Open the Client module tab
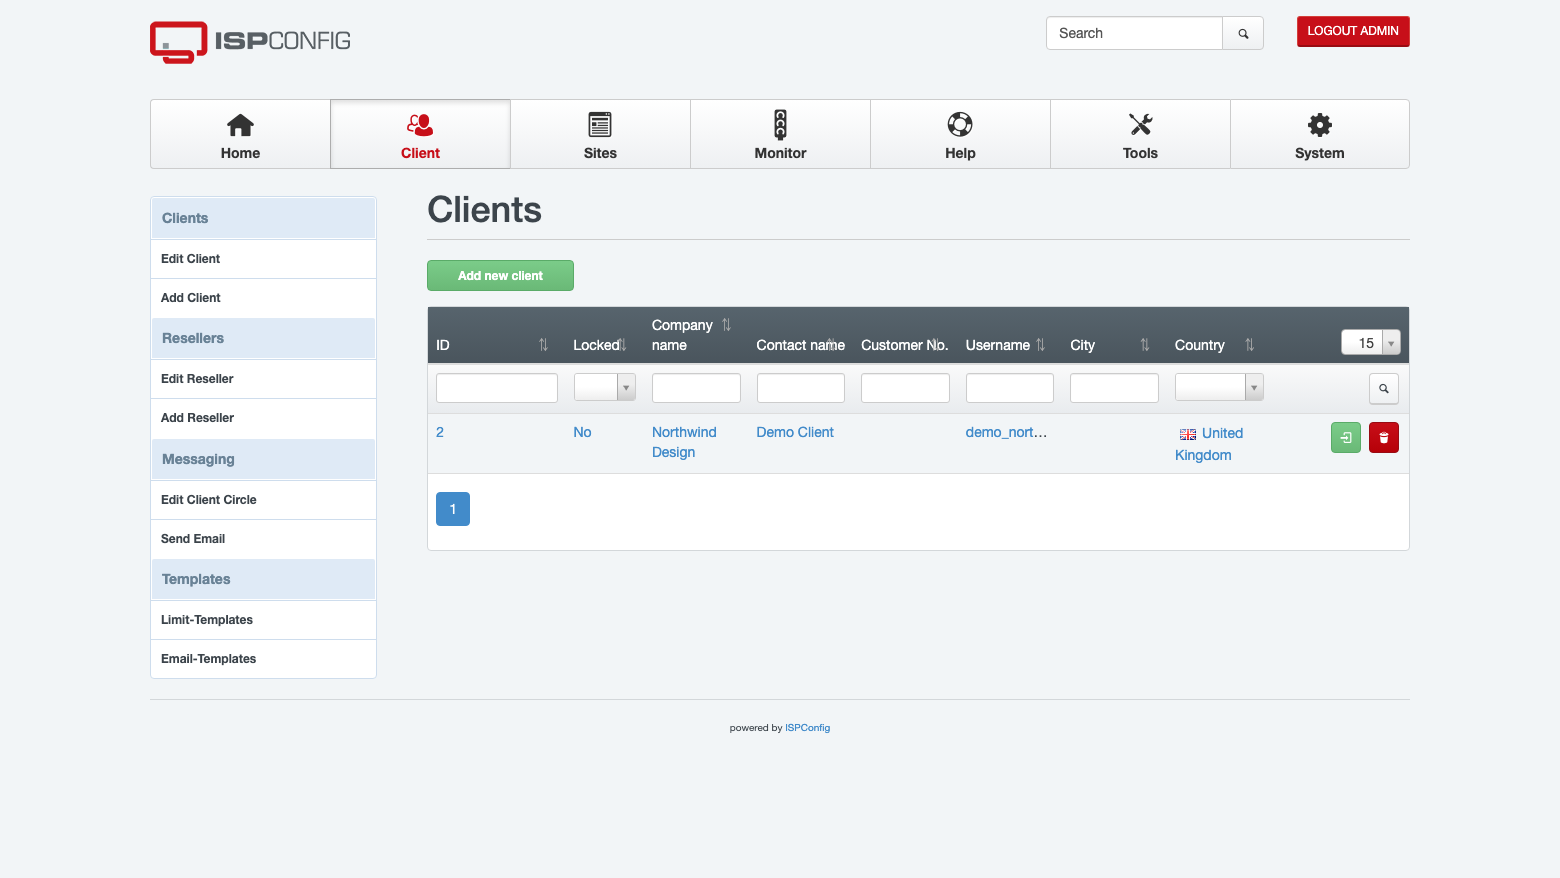The height and width of the screenshot is (878, 1560). pyautogui.click(x=420, y=134)
